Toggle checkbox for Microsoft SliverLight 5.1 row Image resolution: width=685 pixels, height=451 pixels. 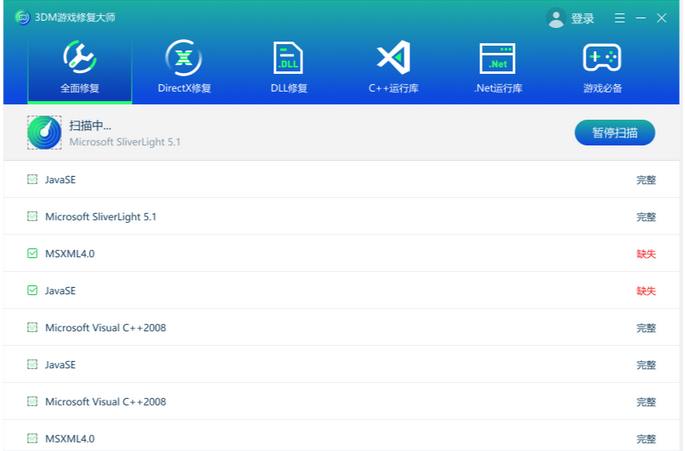coord(32,216)
